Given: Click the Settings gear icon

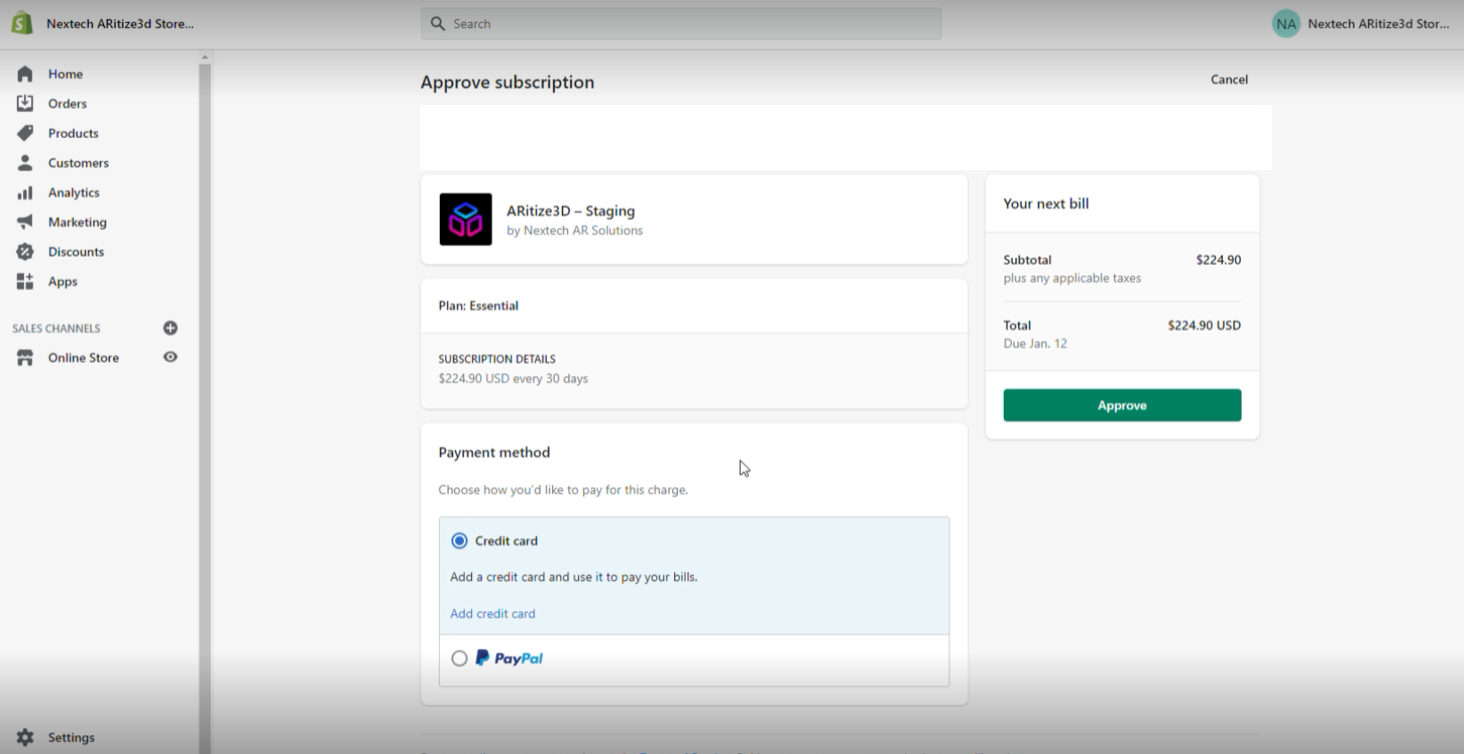Looking at the screenshot, I should (x=25, y=737).
